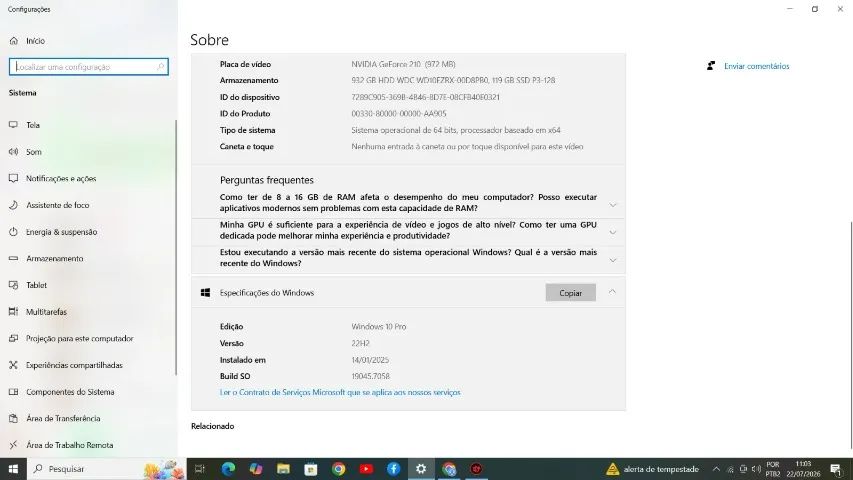The height and width of the screenshot is (480, 853).
Task: Open the volume control in tray
Action: coord(756,469)
